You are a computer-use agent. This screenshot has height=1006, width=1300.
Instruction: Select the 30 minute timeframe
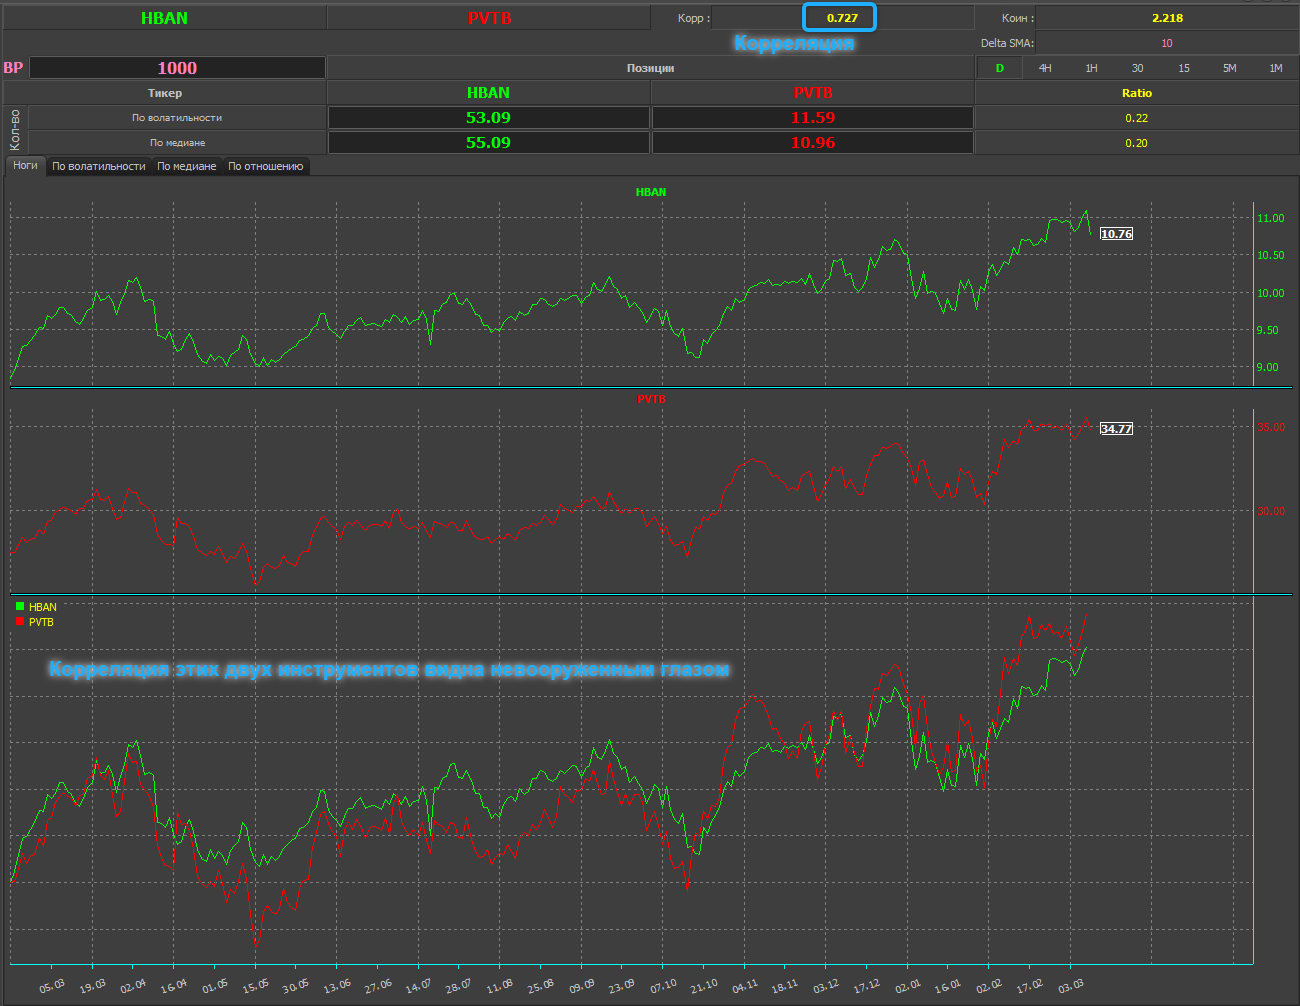1137,68
